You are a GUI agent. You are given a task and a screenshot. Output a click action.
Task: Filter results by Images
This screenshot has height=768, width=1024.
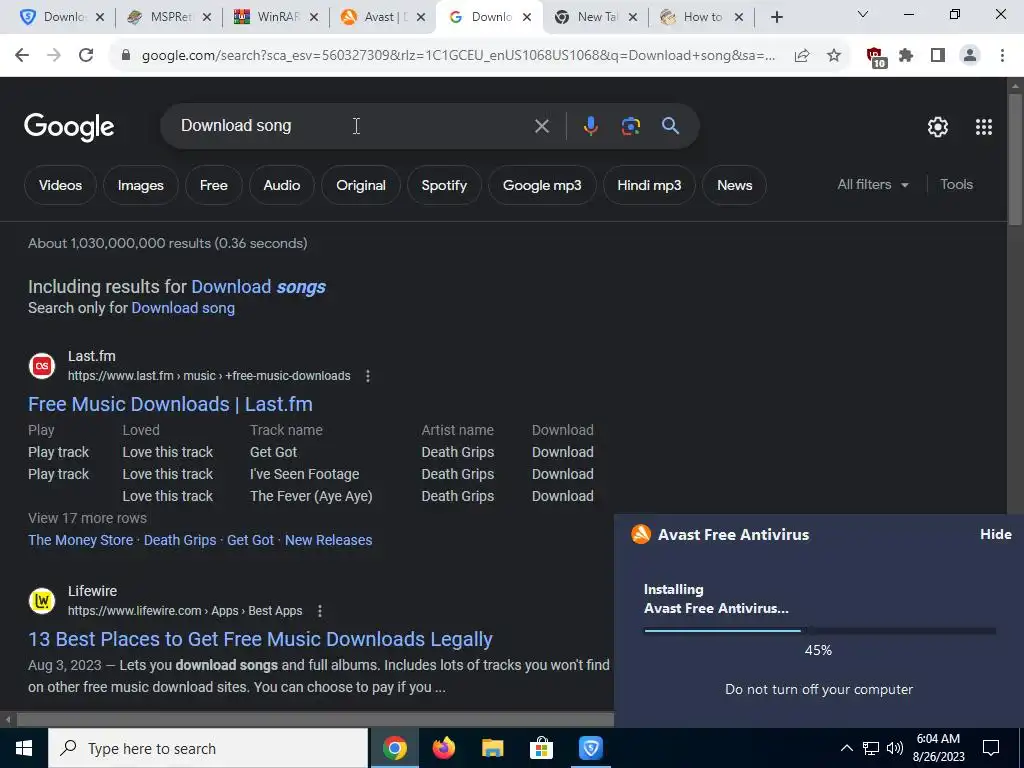pos(140,185)
